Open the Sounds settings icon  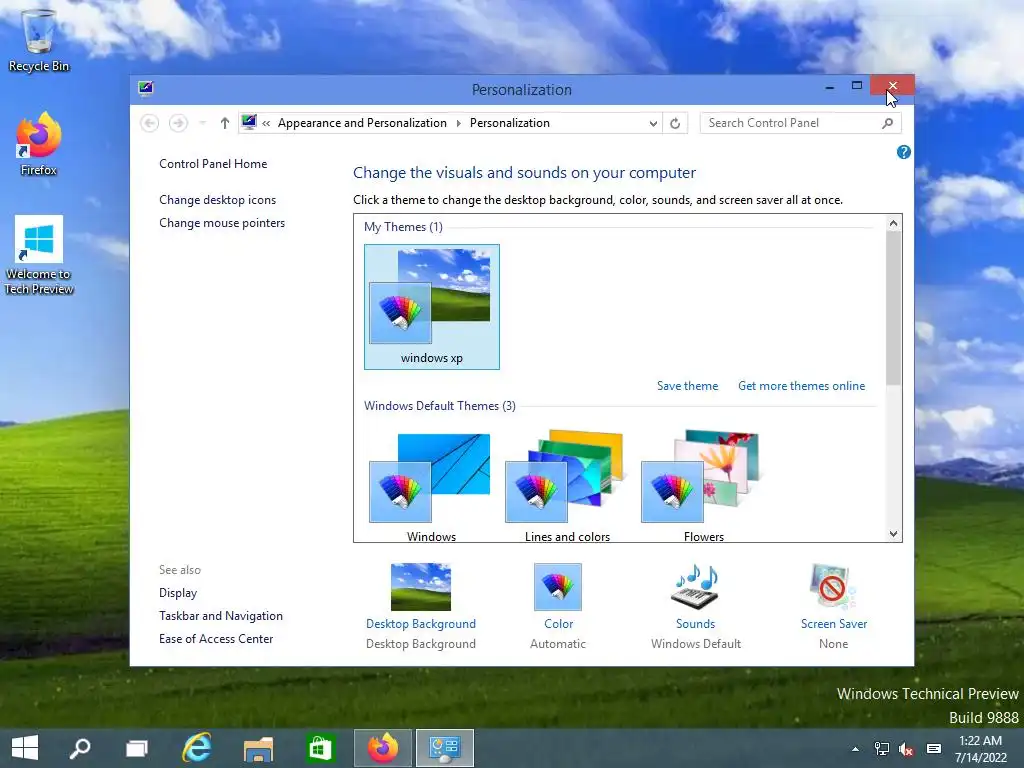[696, 586]
